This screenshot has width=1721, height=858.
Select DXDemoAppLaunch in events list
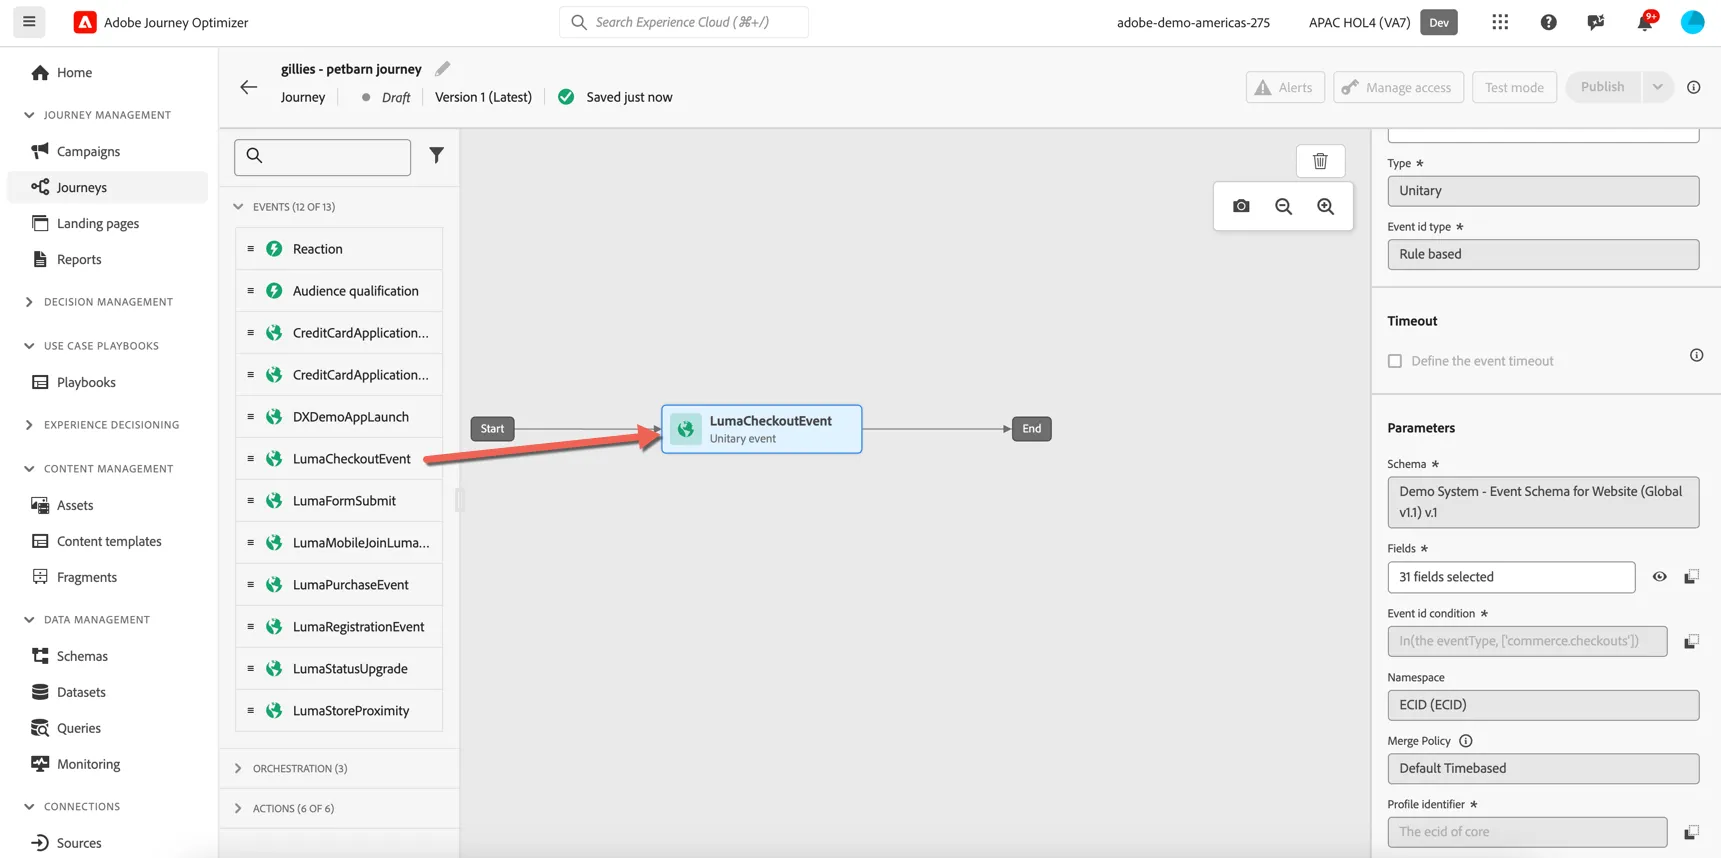tap(339, 417)
